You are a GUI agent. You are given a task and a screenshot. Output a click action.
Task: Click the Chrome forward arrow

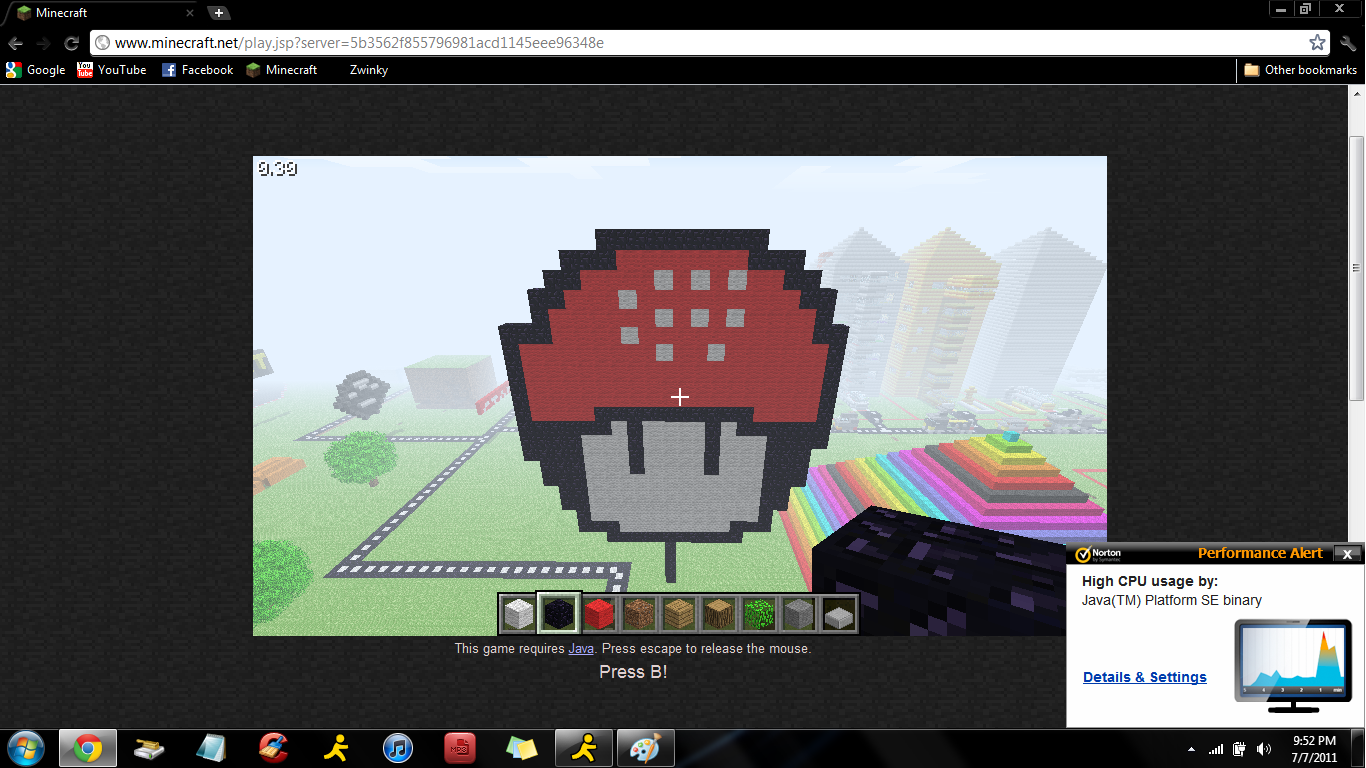pos(43,43)
